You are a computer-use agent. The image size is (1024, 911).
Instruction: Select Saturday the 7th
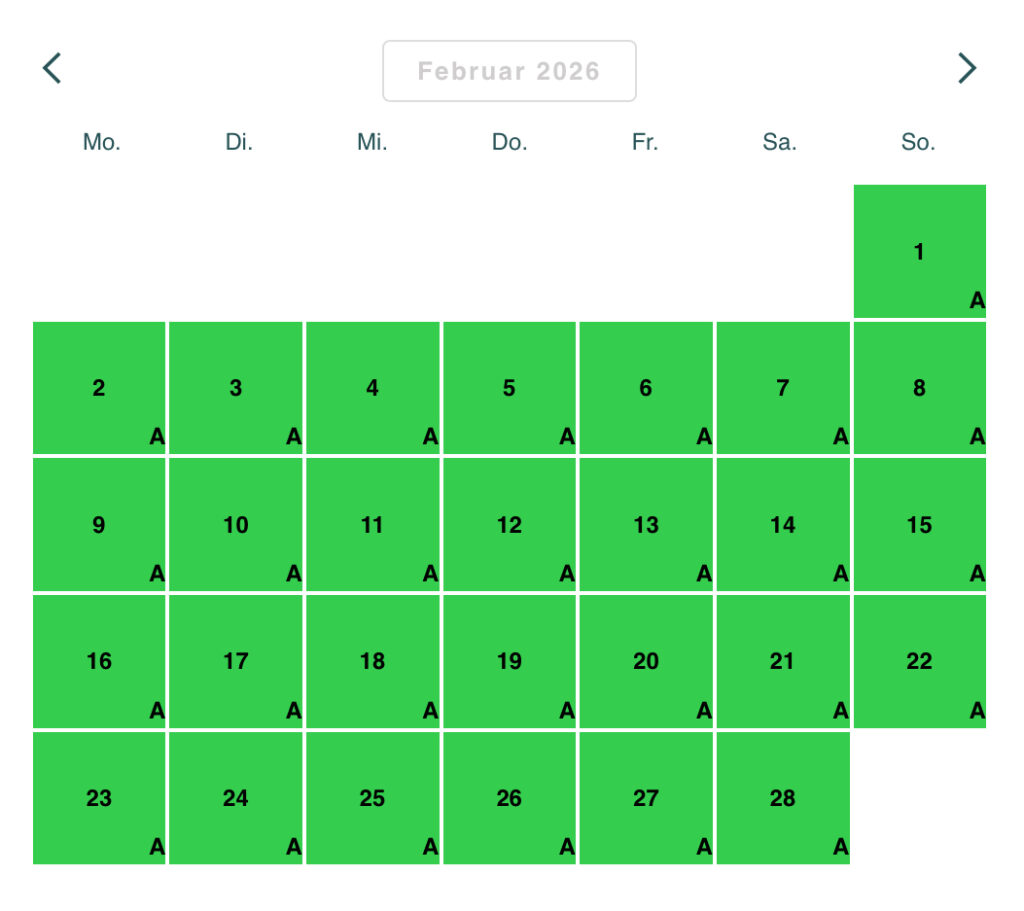(783, 388)
